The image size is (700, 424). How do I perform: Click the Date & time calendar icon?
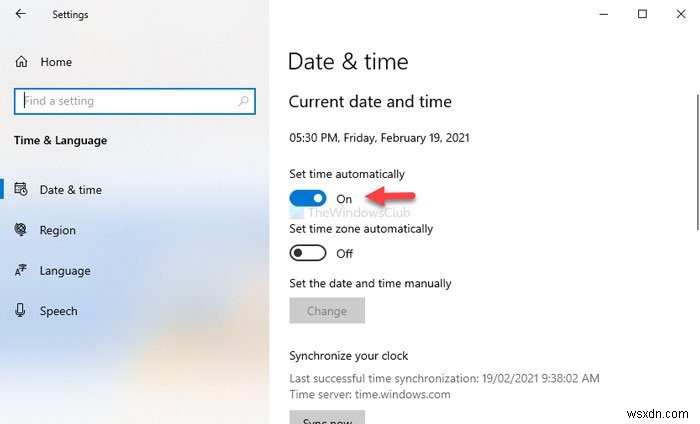coord(21,190)
